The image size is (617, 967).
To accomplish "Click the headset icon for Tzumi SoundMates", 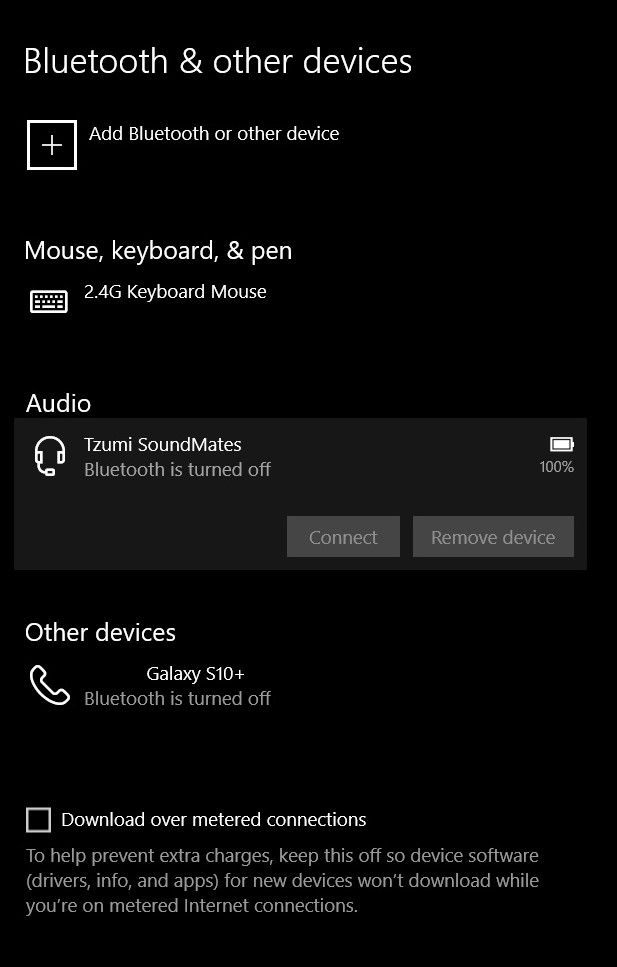I will click(50, 457).
